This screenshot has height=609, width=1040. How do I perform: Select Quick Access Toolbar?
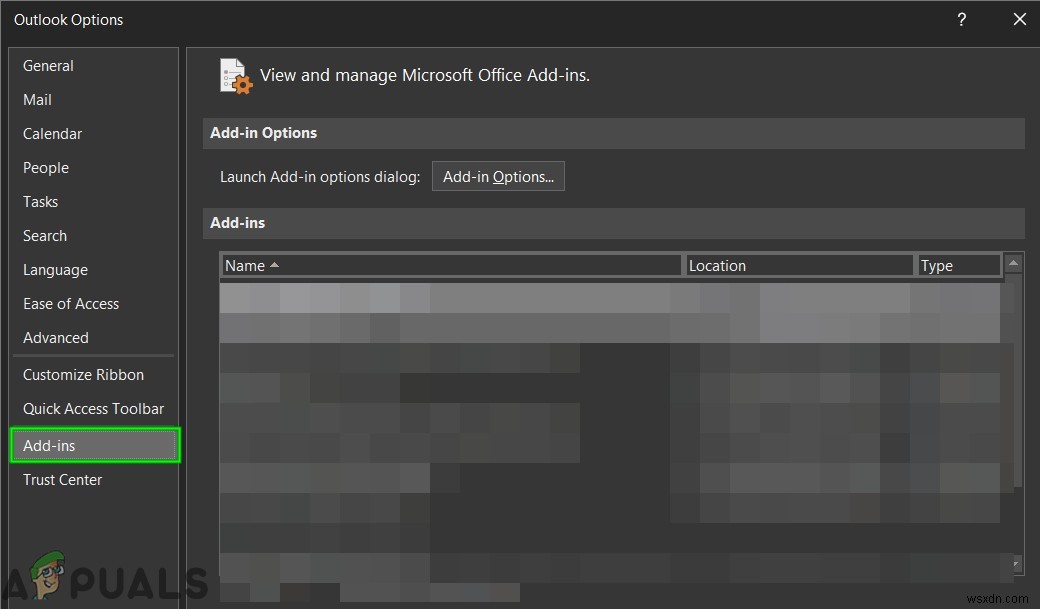coord(93,408)
